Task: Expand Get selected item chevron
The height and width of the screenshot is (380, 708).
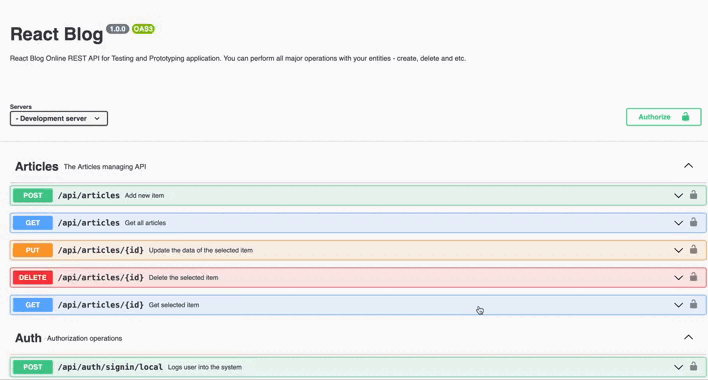Action: coord(678,305)
